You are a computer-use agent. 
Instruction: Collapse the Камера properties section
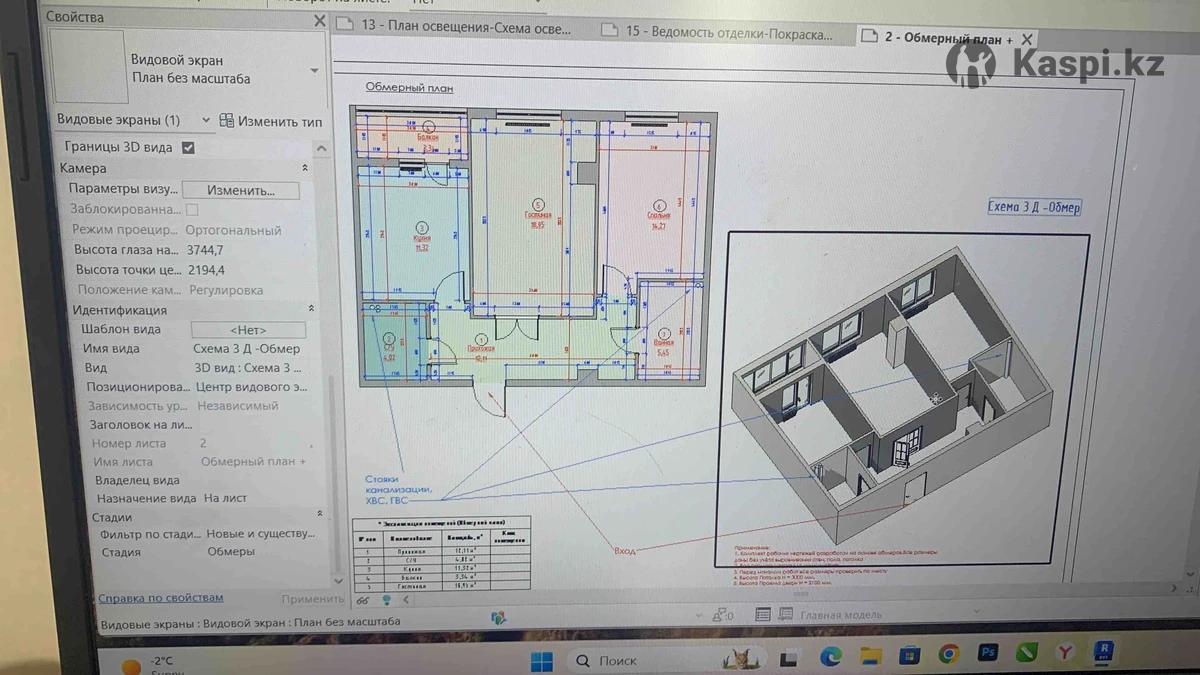pyautogui.click(x=305, y=169)
